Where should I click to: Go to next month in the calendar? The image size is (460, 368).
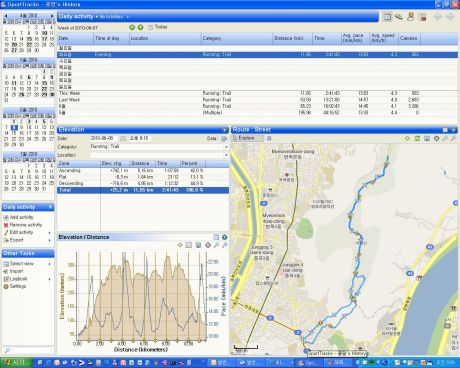(52, 16)
